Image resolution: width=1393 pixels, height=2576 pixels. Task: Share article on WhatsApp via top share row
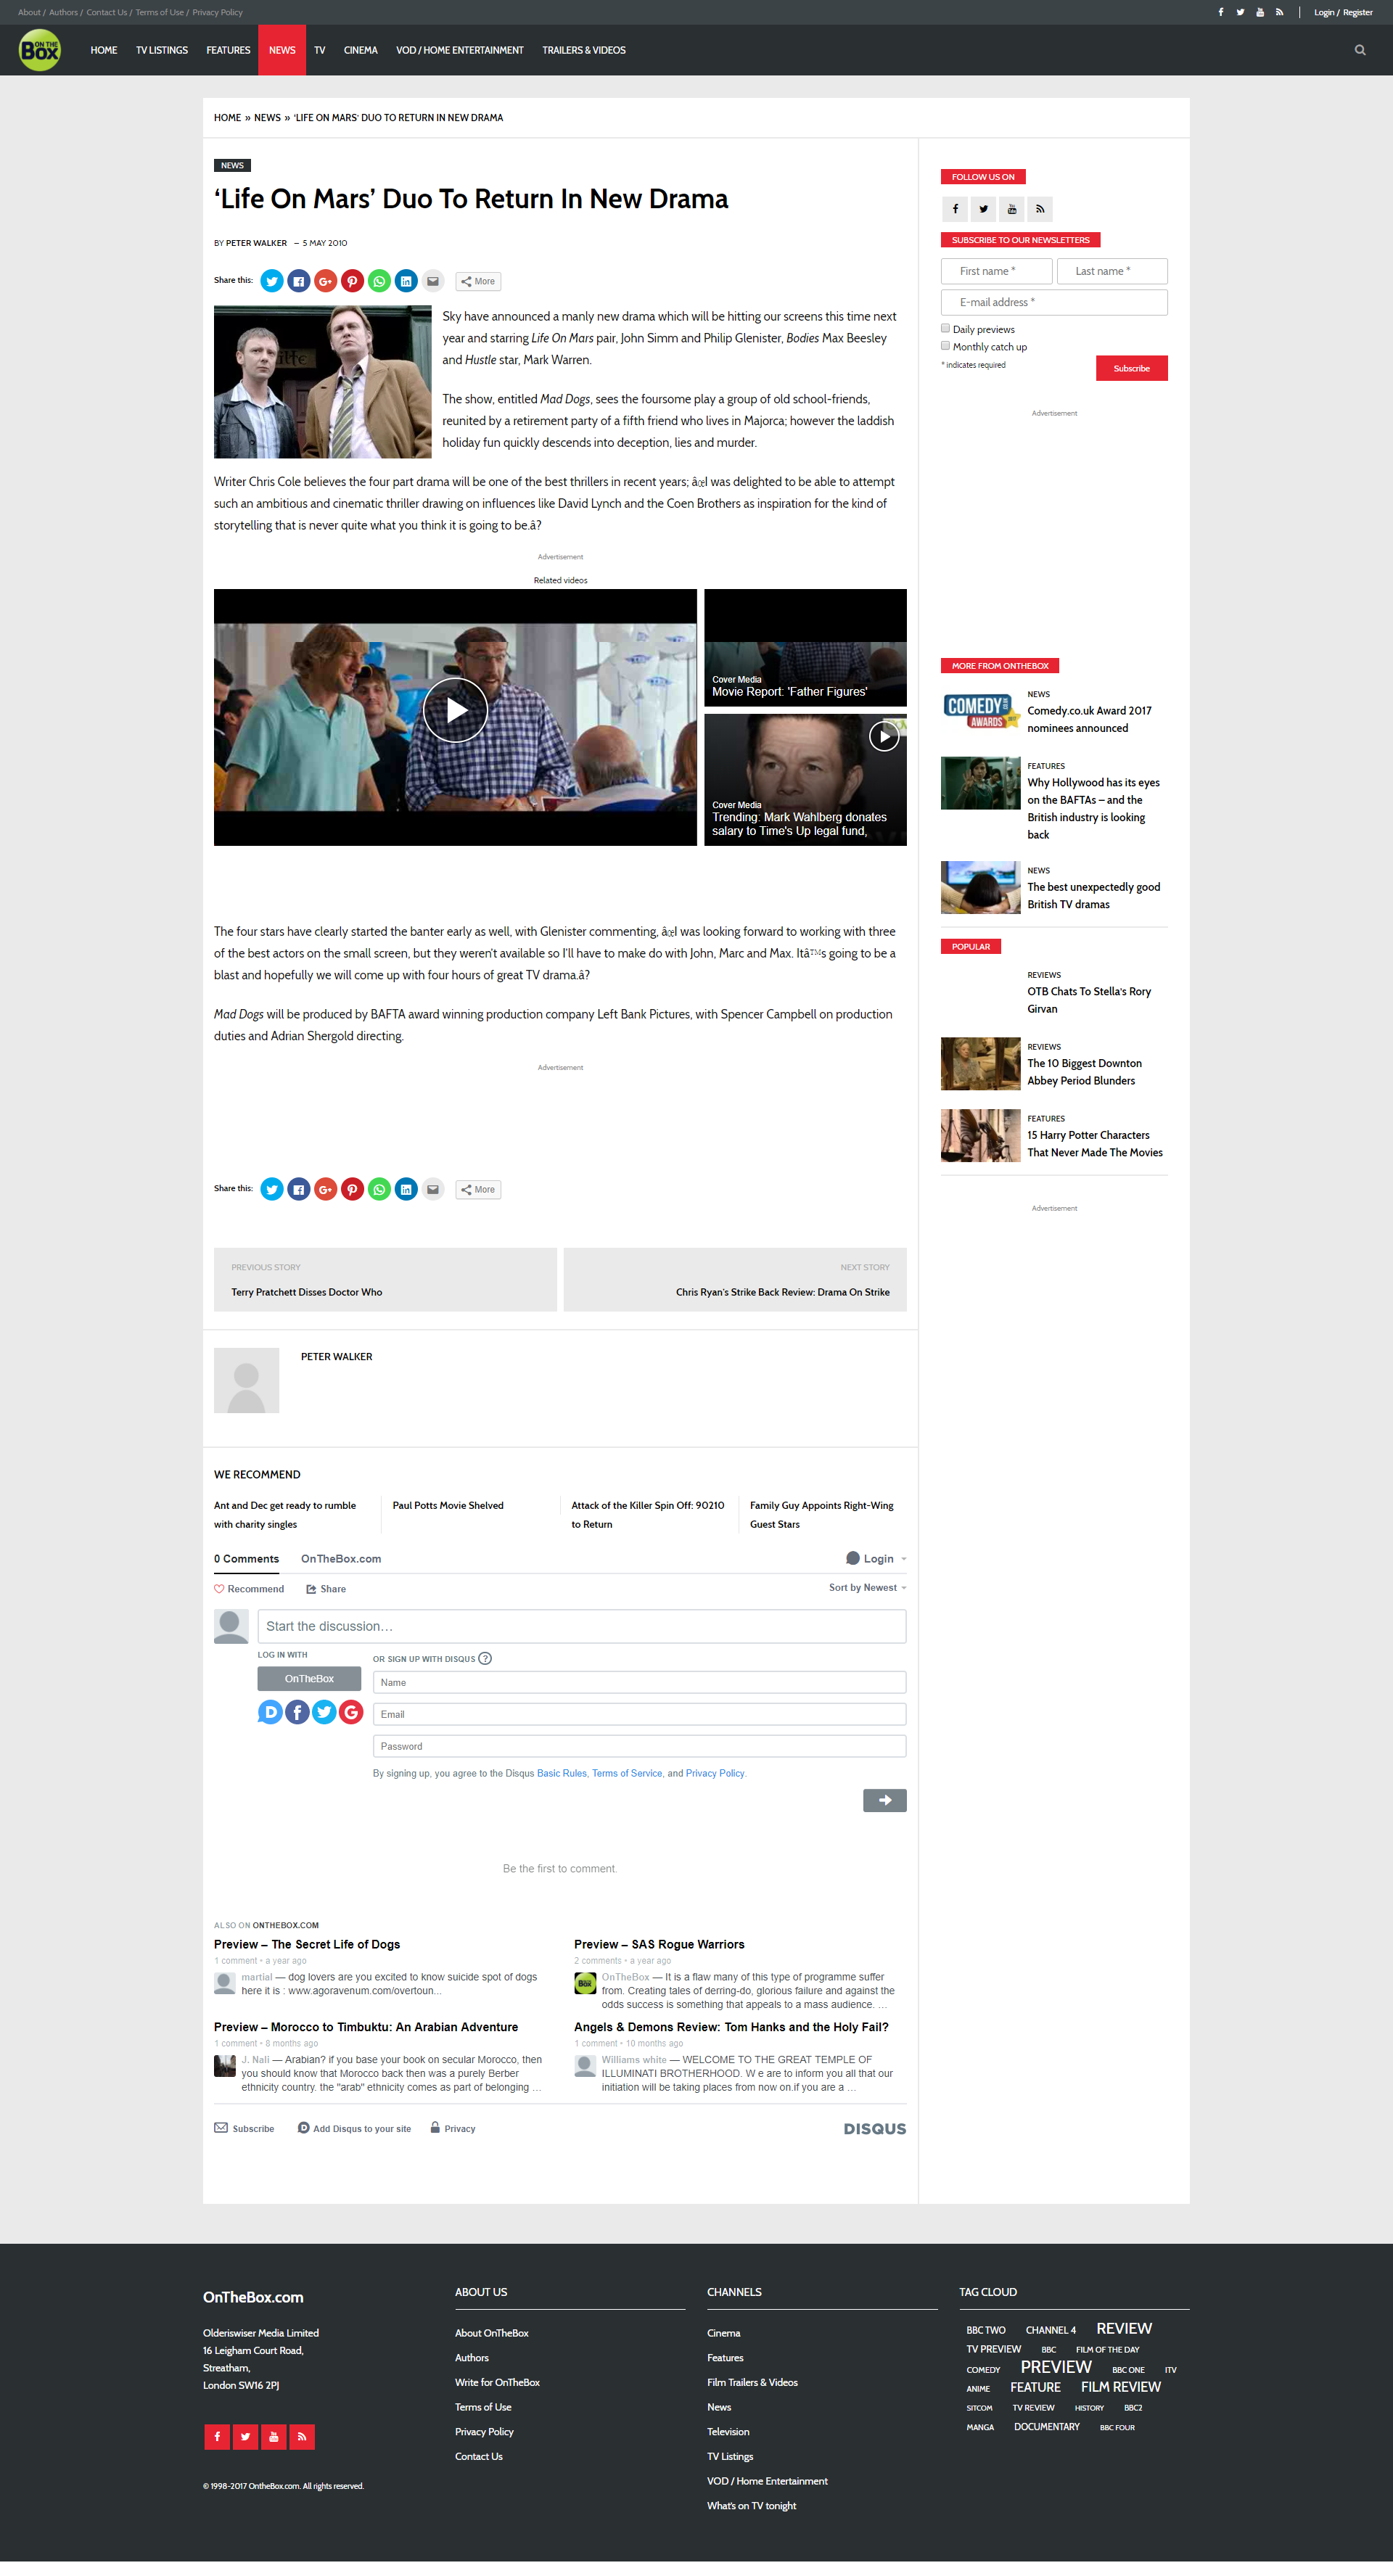(379, 281)
